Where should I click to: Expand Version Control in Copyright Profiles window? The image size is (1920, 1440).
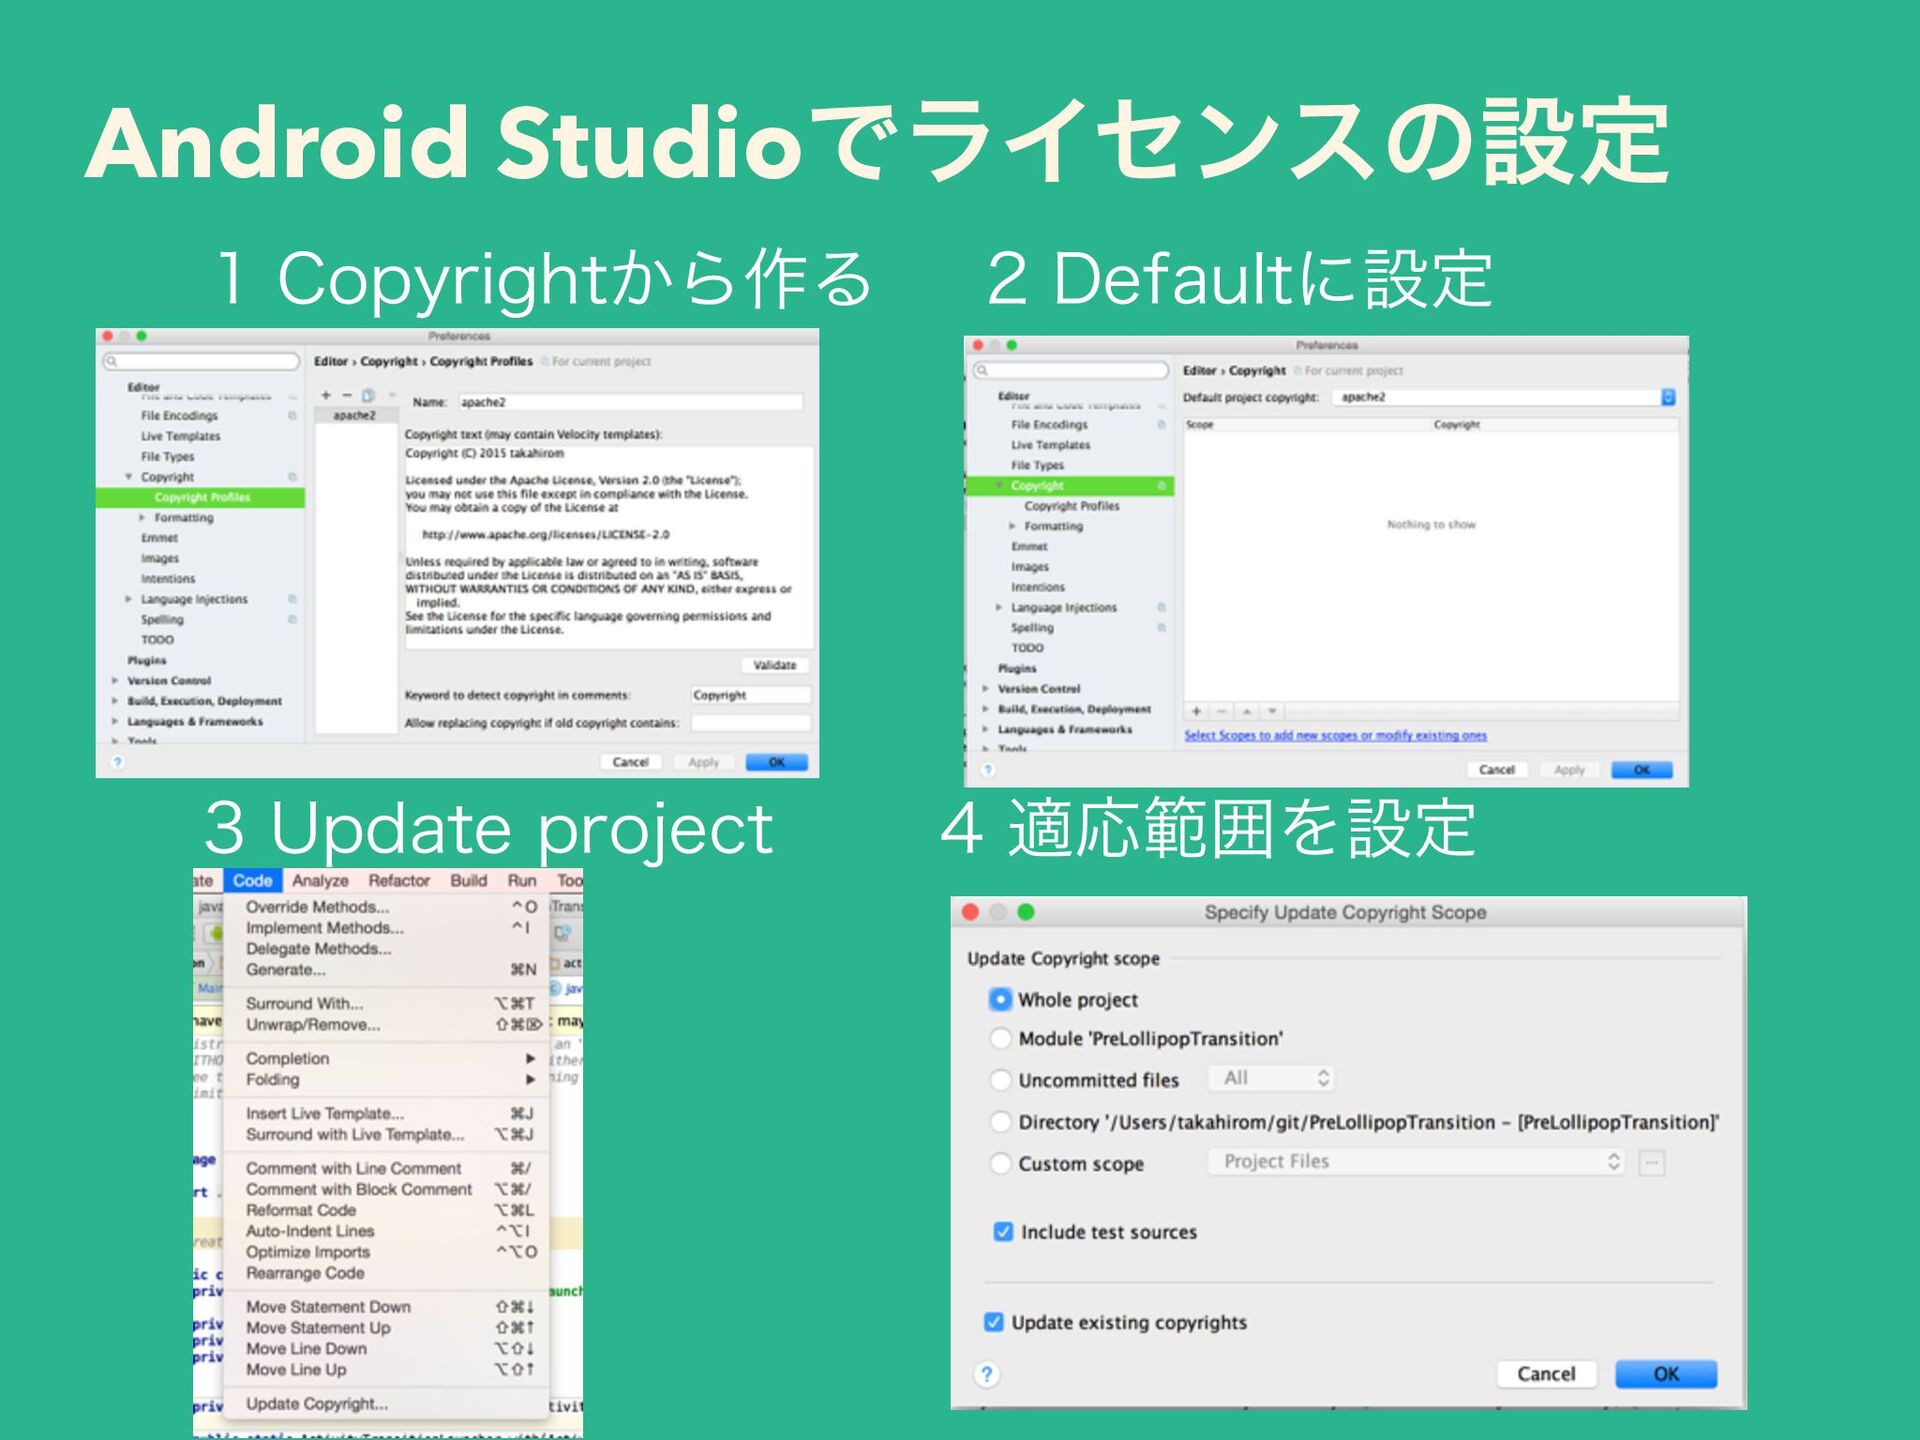(x=115, y=681)
